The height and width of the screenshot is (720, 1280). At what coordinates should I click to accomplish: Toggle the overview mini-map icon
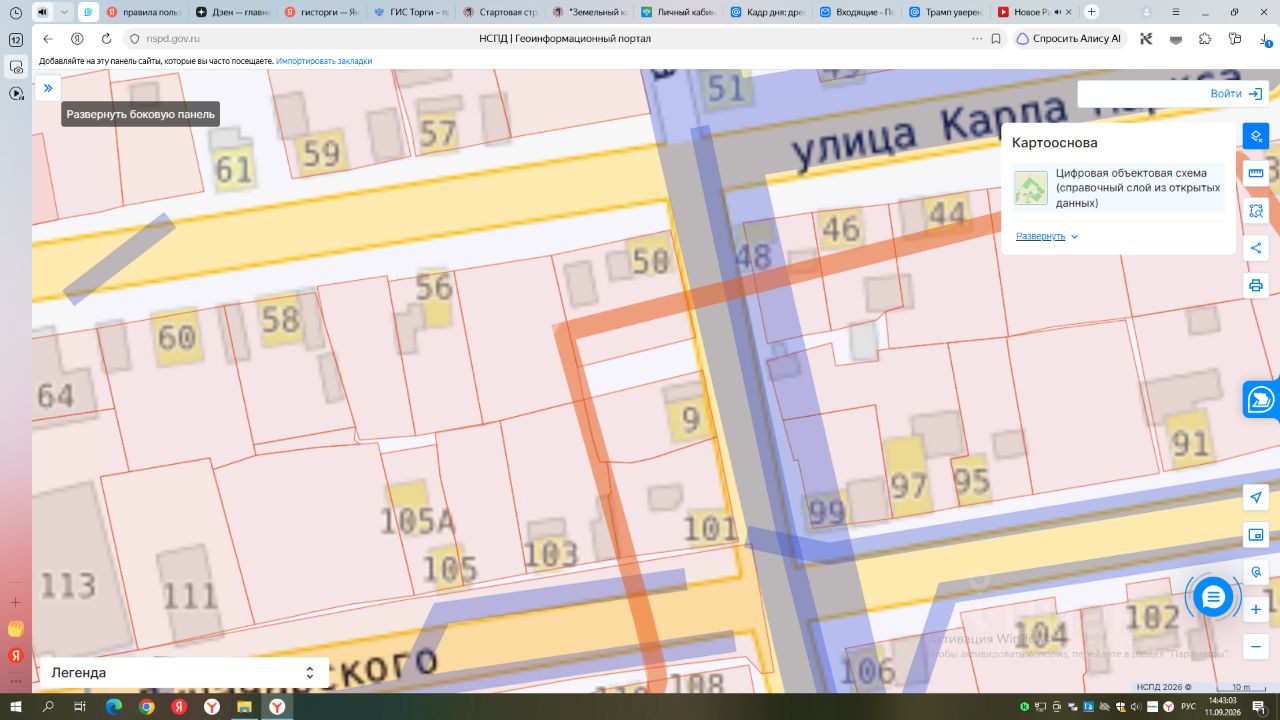1256,535
